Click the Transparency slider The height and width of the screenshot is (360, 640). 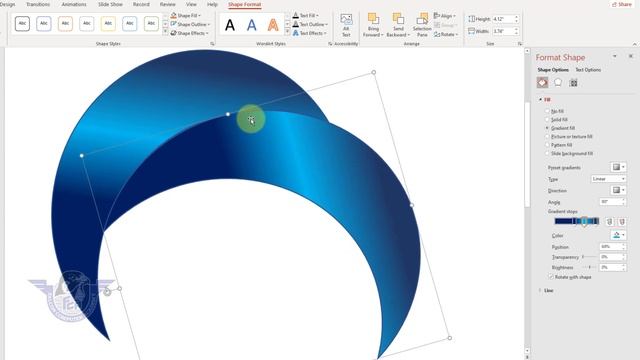pyautogui.click(x=589, y=257)
